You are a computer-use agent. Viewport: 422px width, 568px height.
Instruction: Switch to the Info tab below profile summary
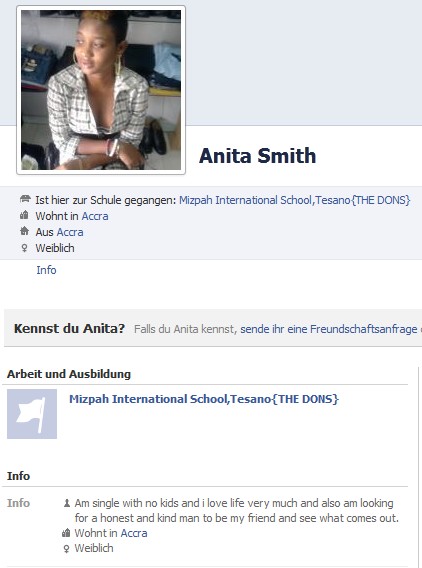point(46,270)
